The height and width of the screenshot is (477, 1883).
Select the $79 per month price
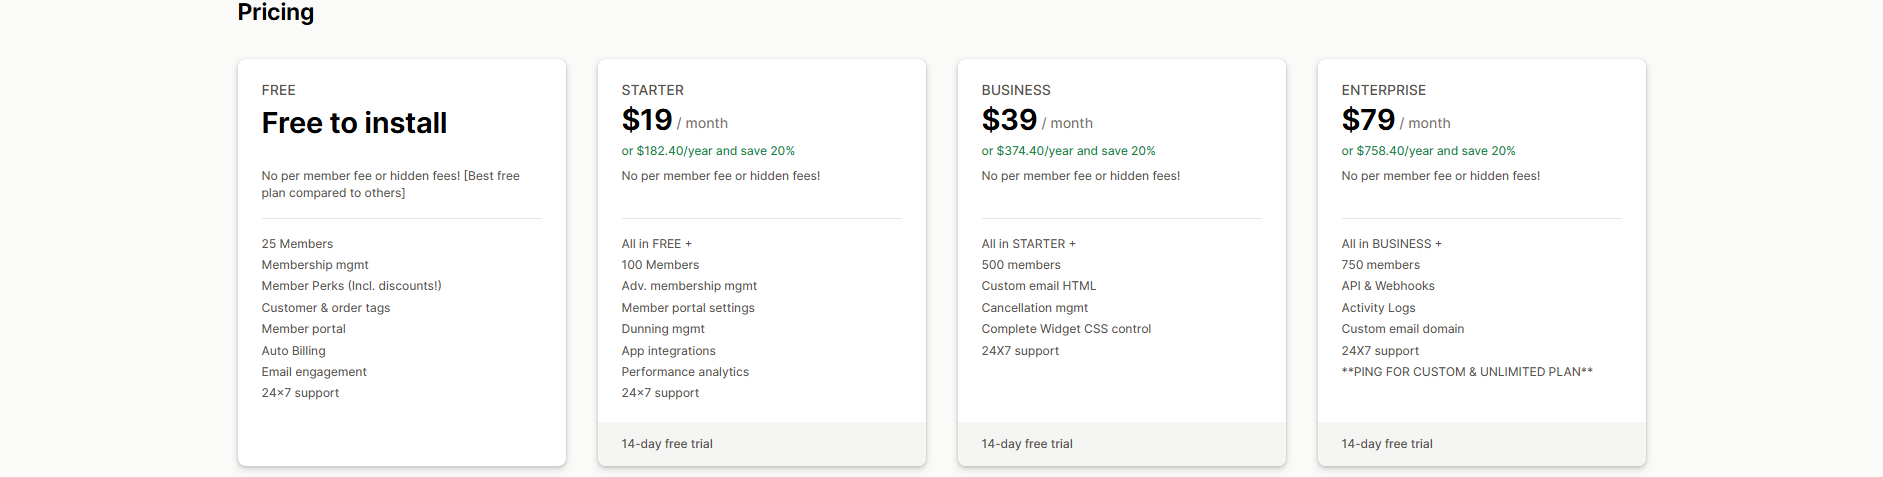pyautogui.click(x=1395, y=121)
